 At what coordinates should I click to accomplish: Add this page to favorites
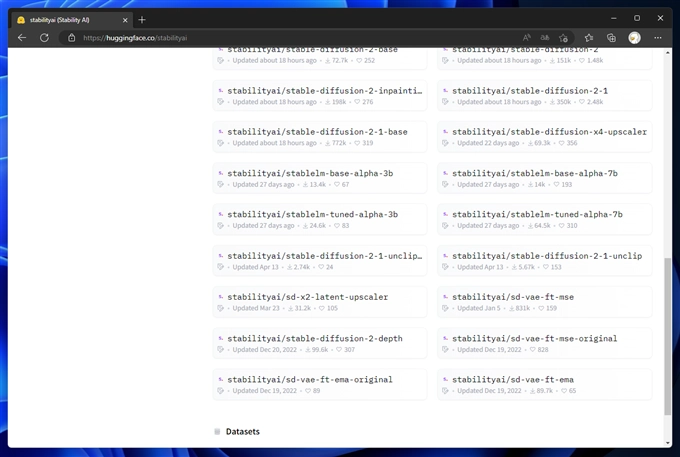coord(563,38)
